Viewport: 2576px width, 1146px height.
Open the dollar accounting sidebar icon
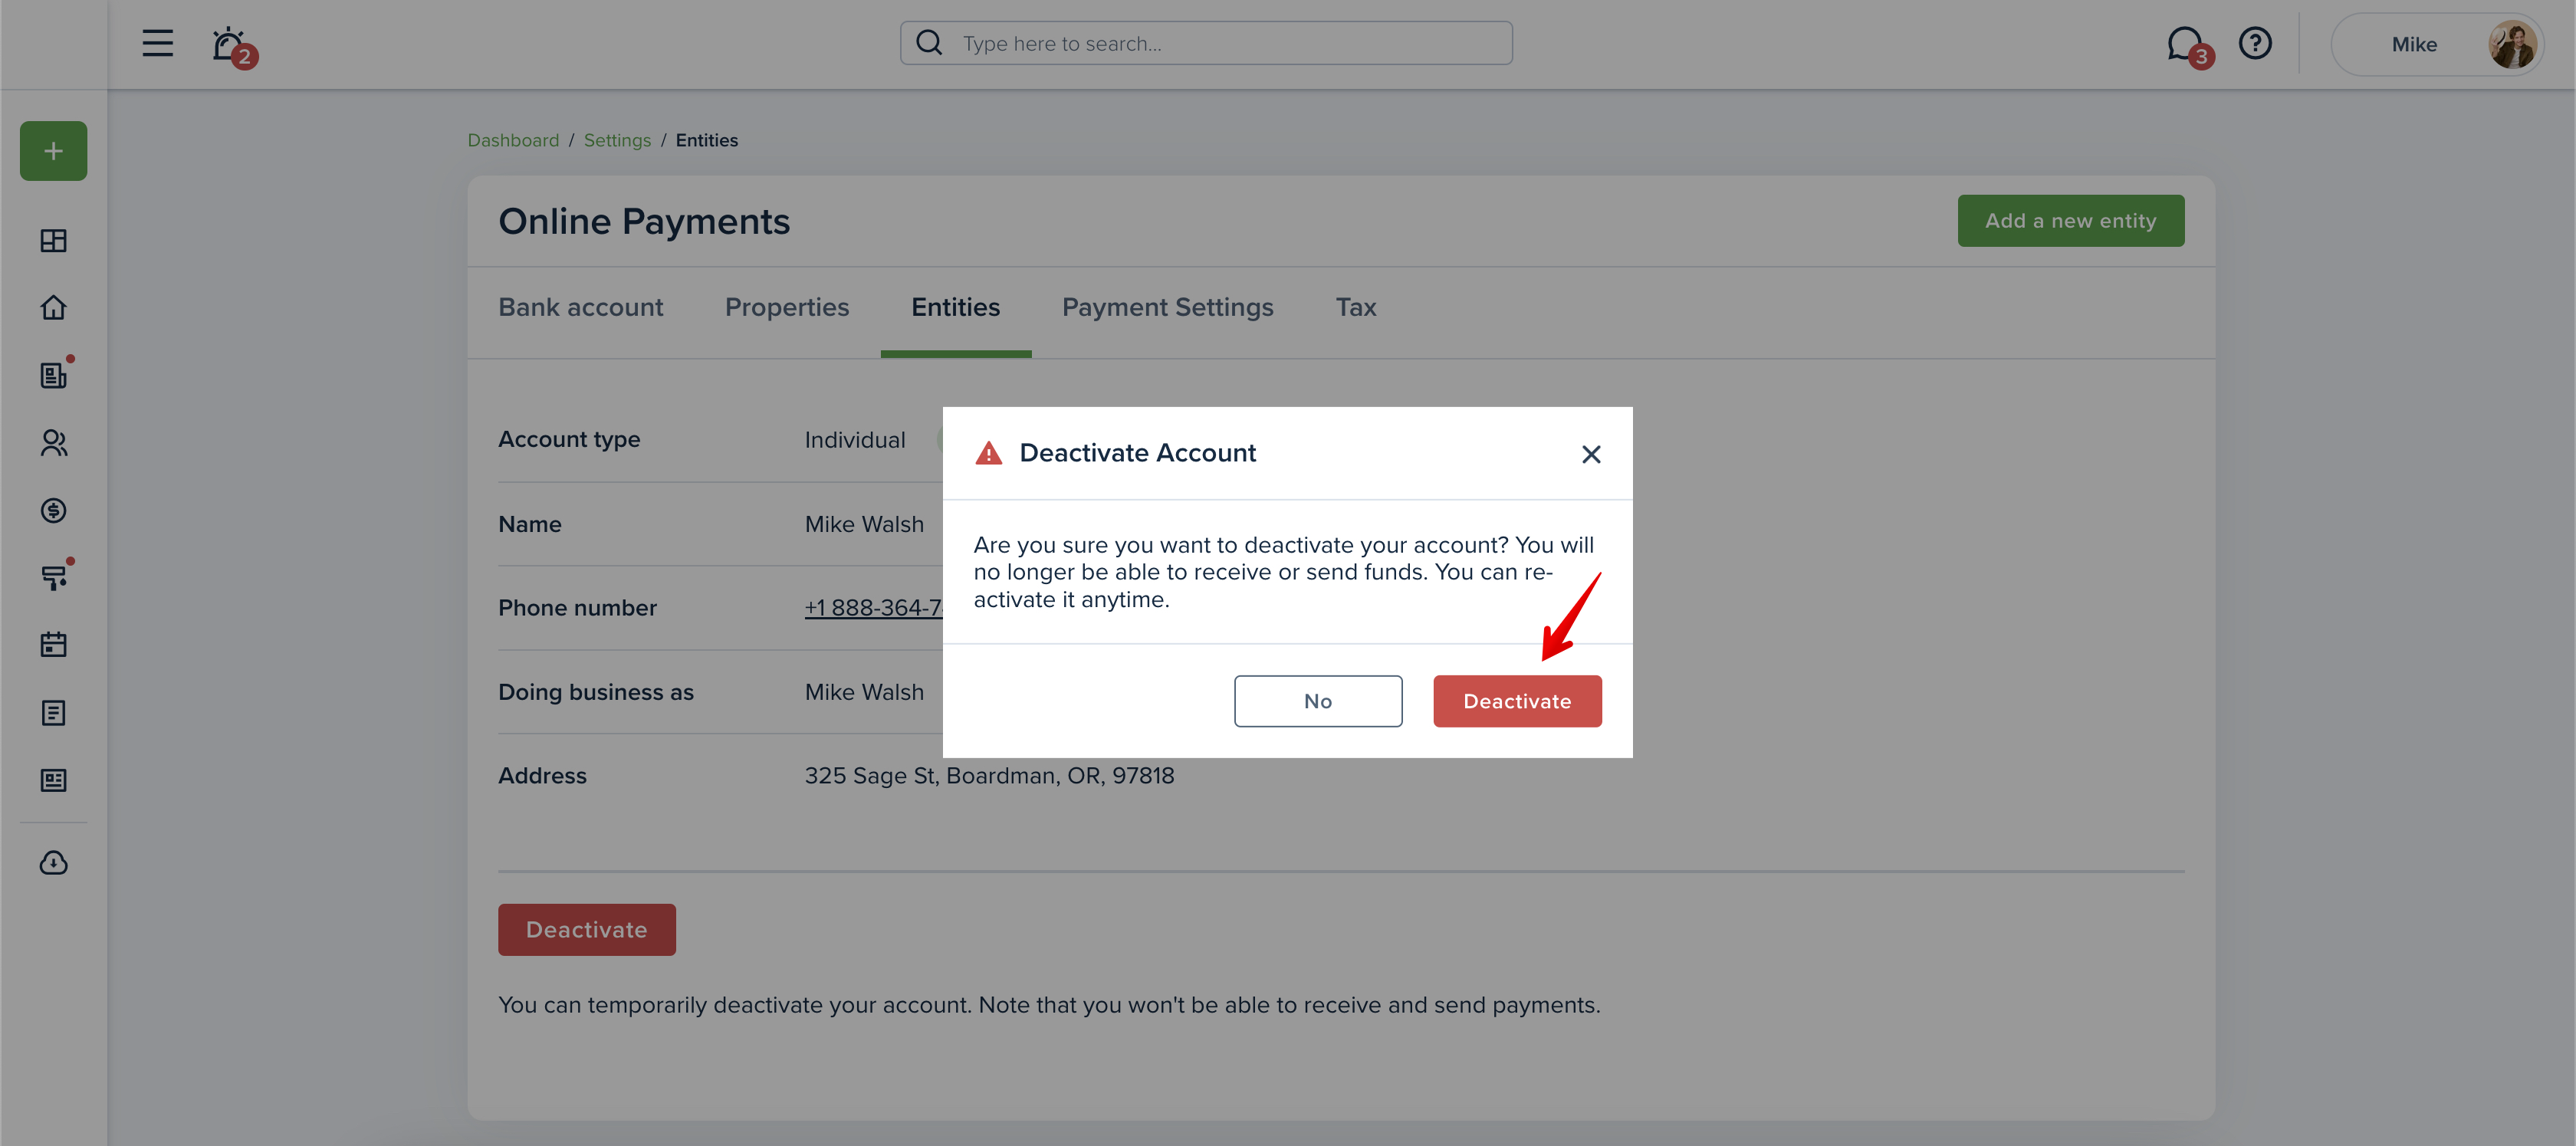[x=54, y=510]
